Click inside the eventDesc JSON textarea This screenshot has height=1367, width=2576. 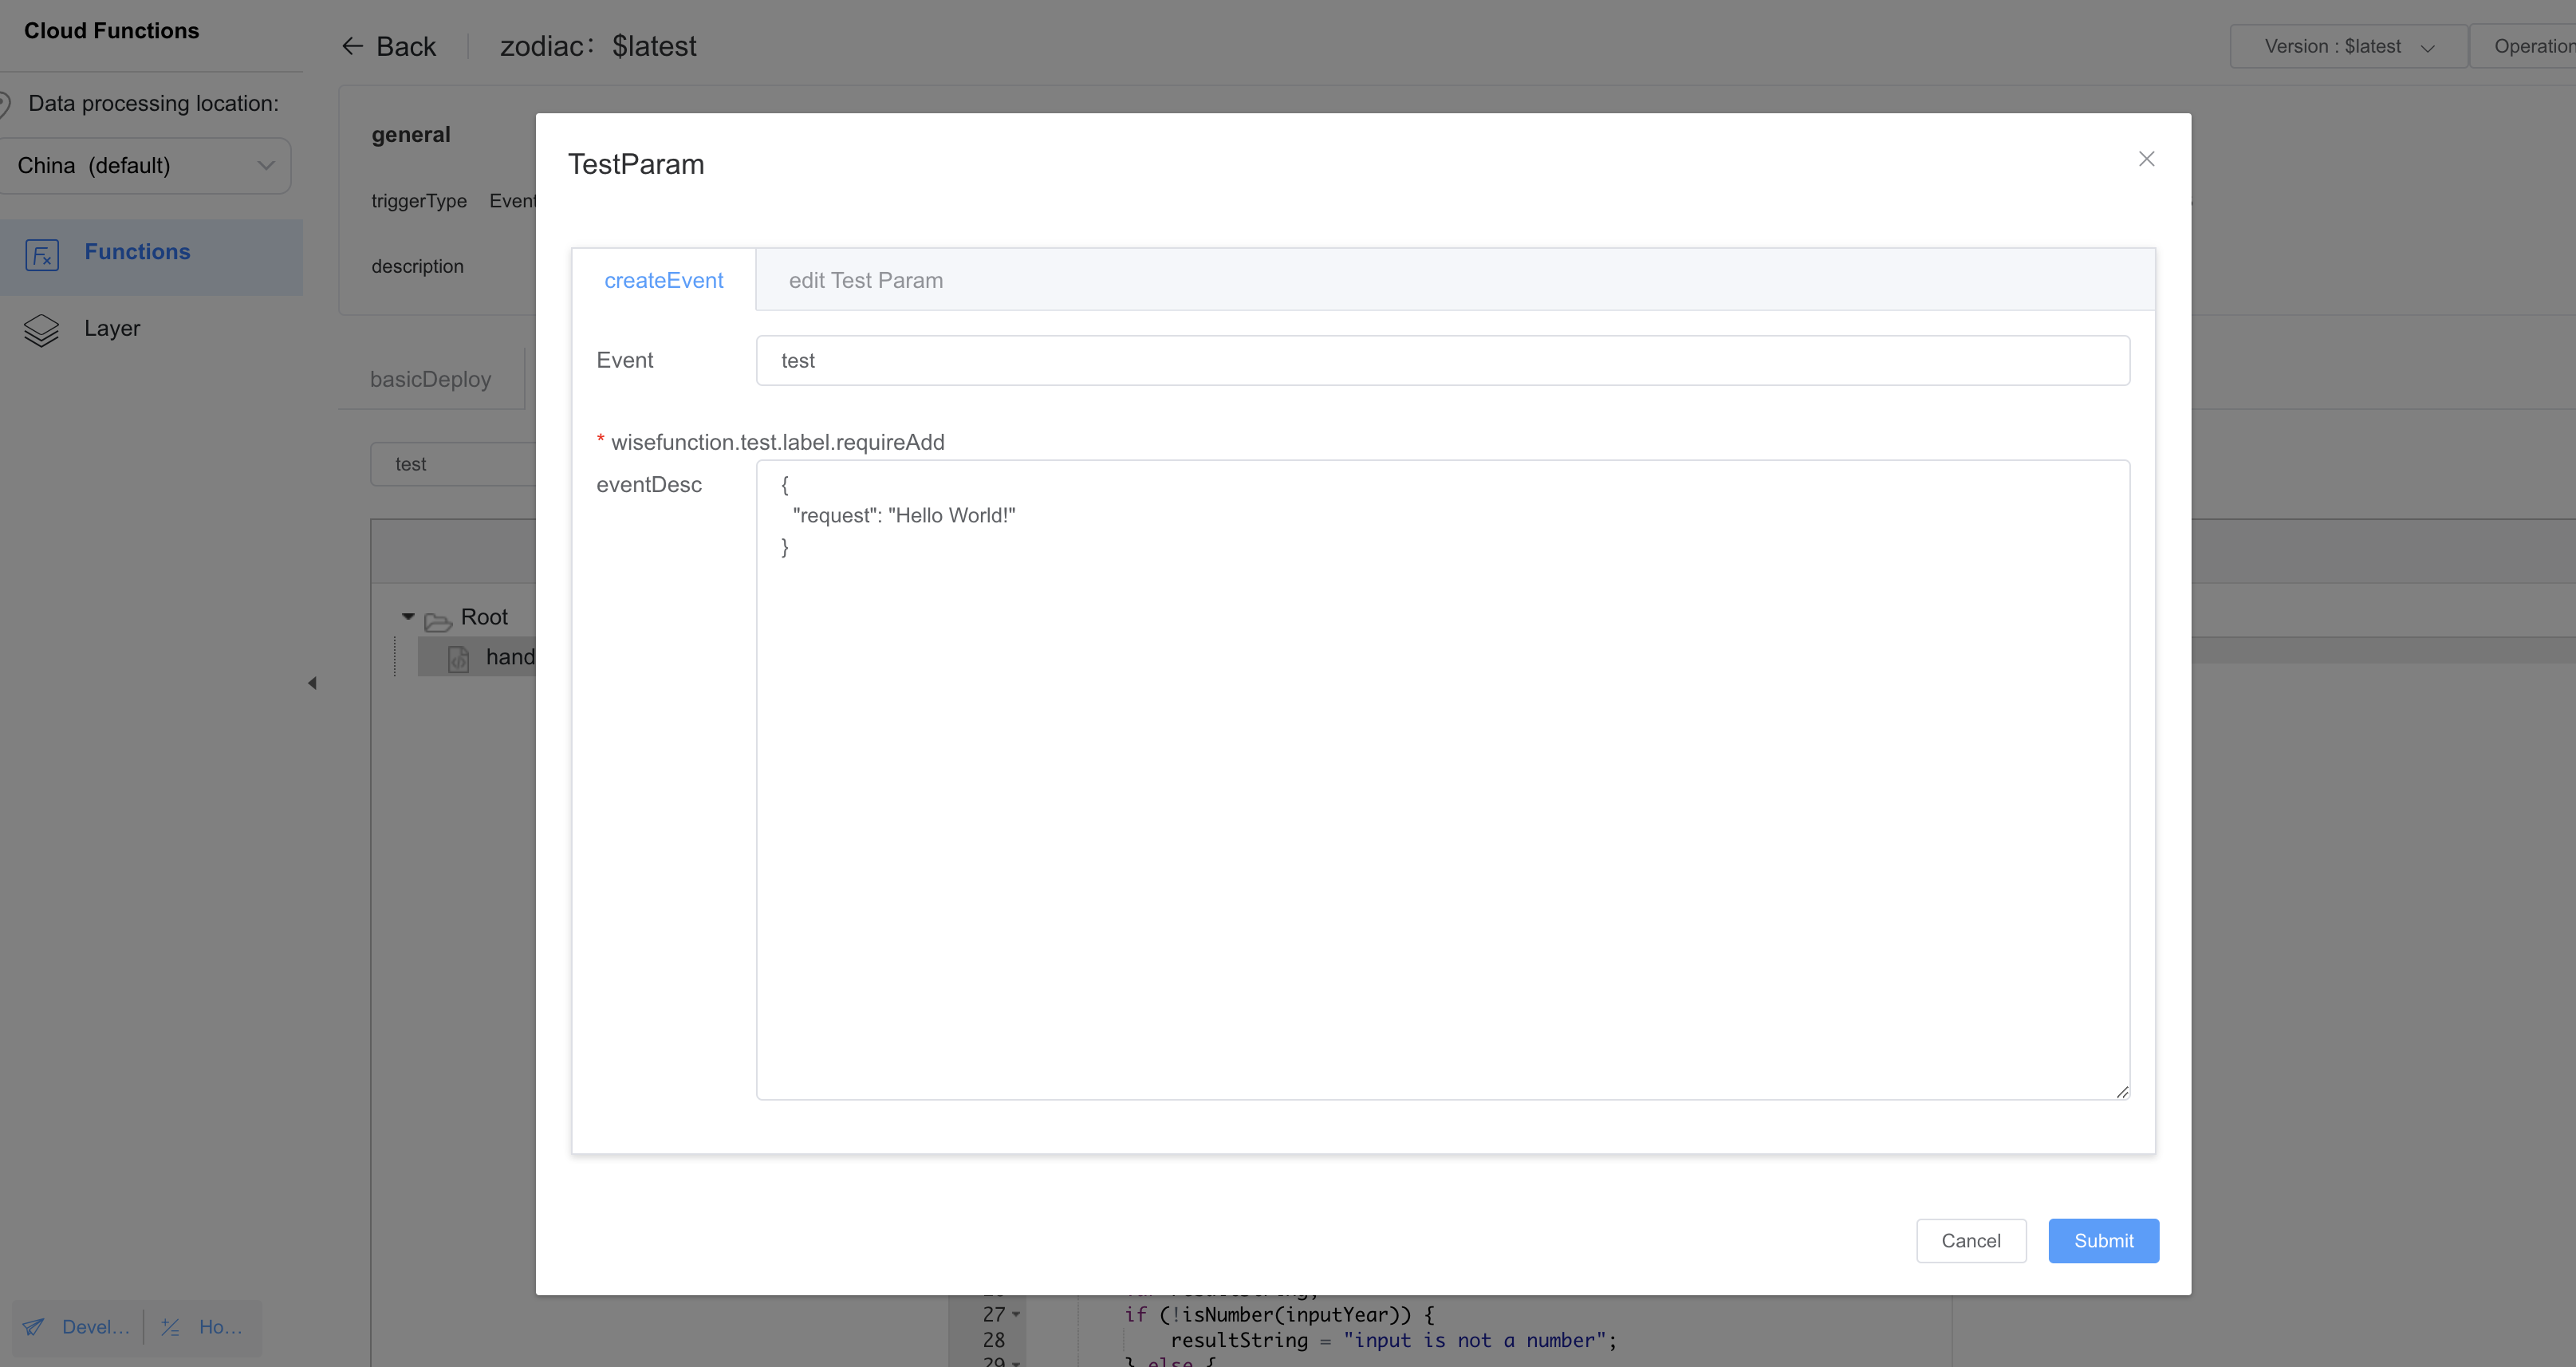(x=1442, y=780)
